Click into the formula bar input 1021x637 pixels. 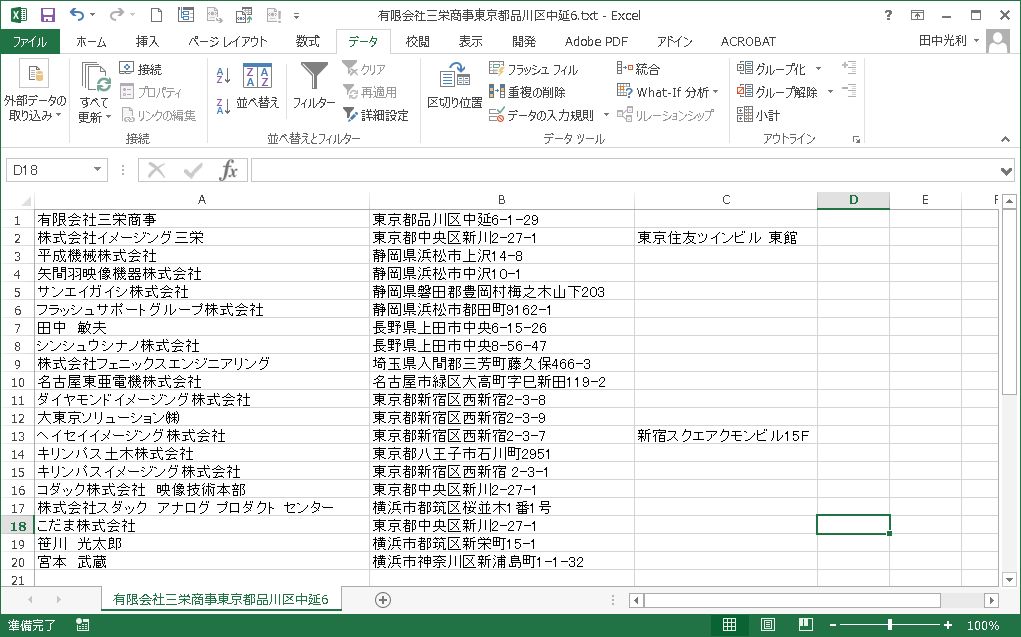pyautogui.click(x=624, y=171)
